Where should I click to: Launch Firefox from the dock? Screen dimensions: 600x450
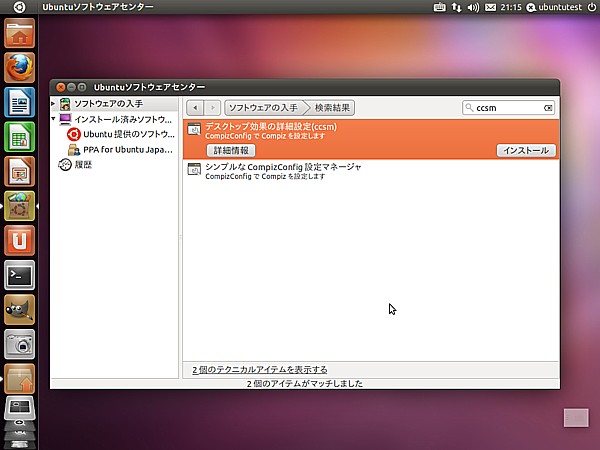[x=20, y=68]
